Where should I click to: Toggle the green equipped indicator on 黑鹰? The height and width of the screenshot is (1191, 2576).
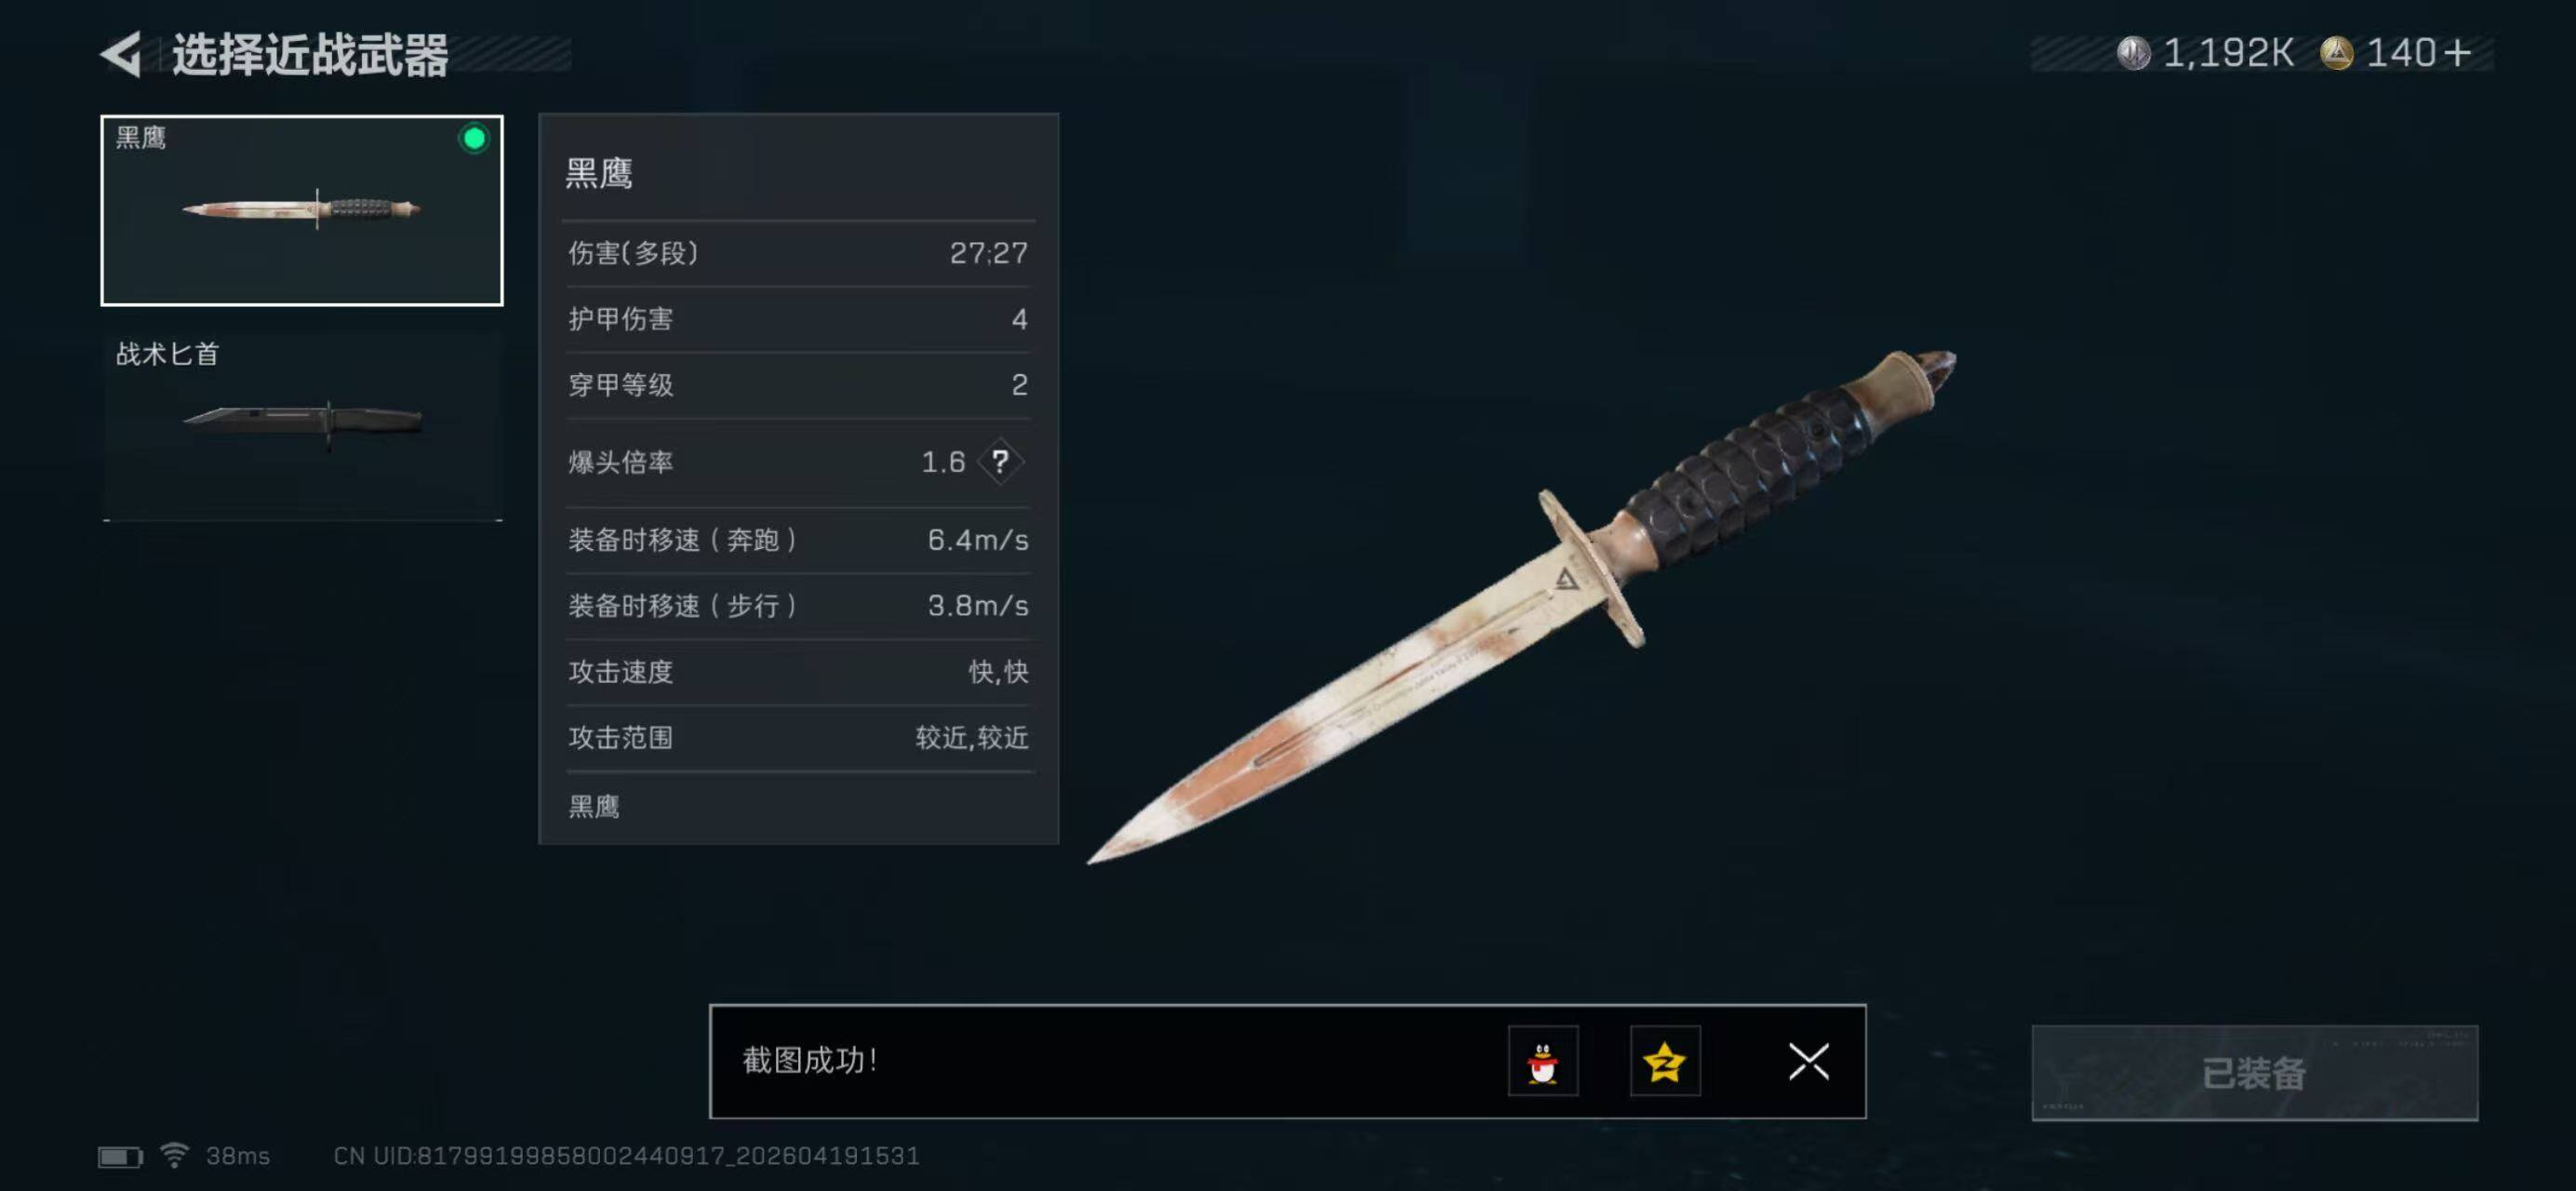(474, 138)
